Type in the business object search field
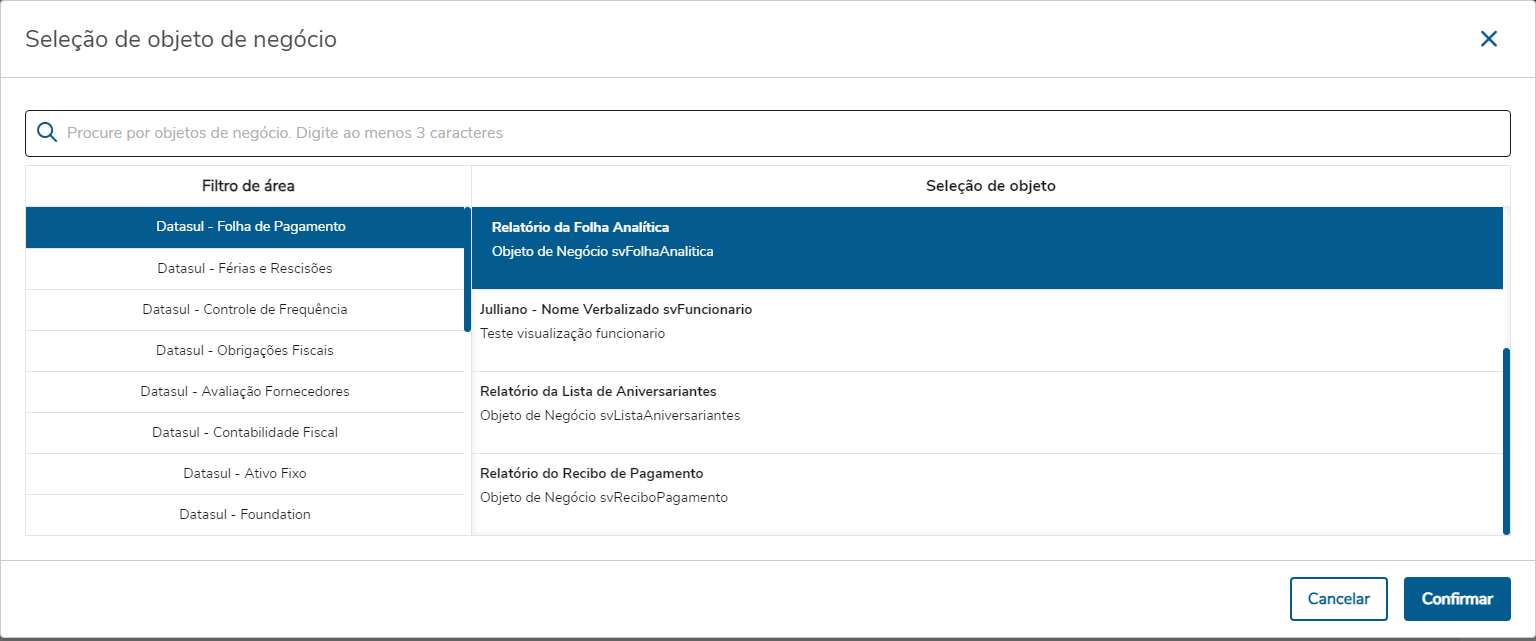This screenshot has height=641, width=1536. coord(780,133)
